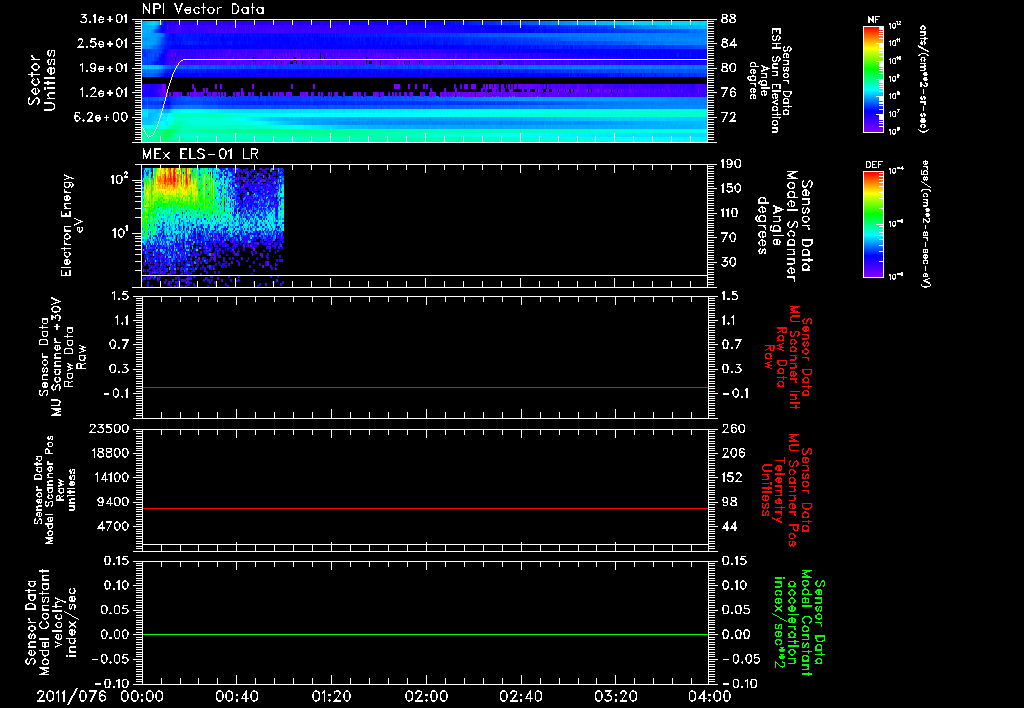
Task: Click the "88" elevation angle tick
Action: [728, 19]
